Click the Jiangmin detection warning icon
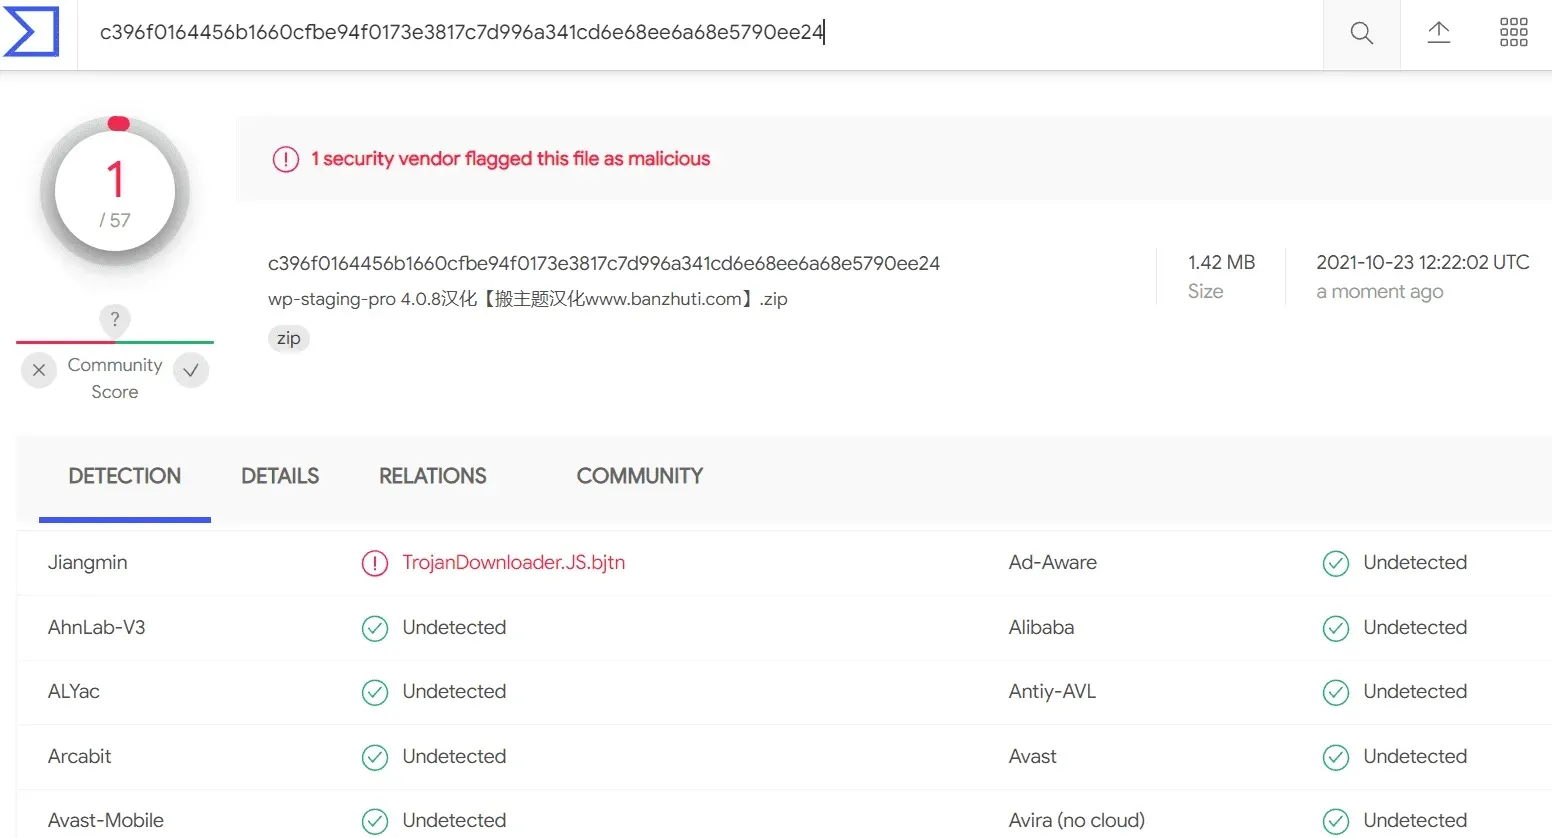Viewport: 1552px width, 838px height. point(374,563)
